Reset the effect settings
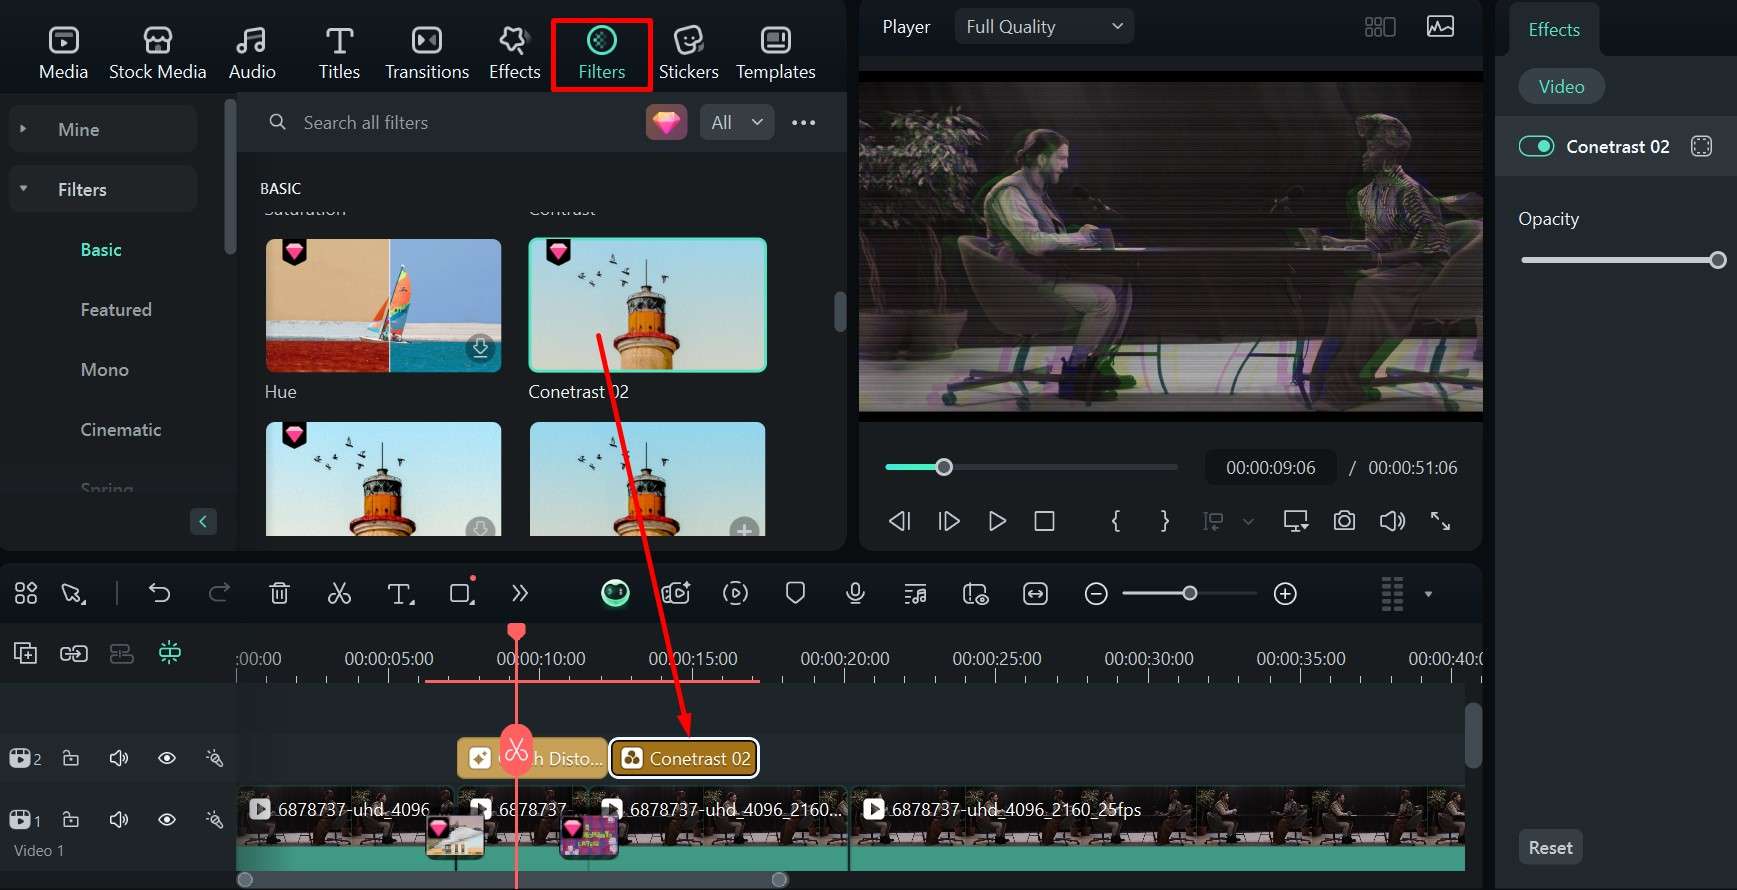The height and width of the screenshot is (890, 1737). coord(1550,848)
